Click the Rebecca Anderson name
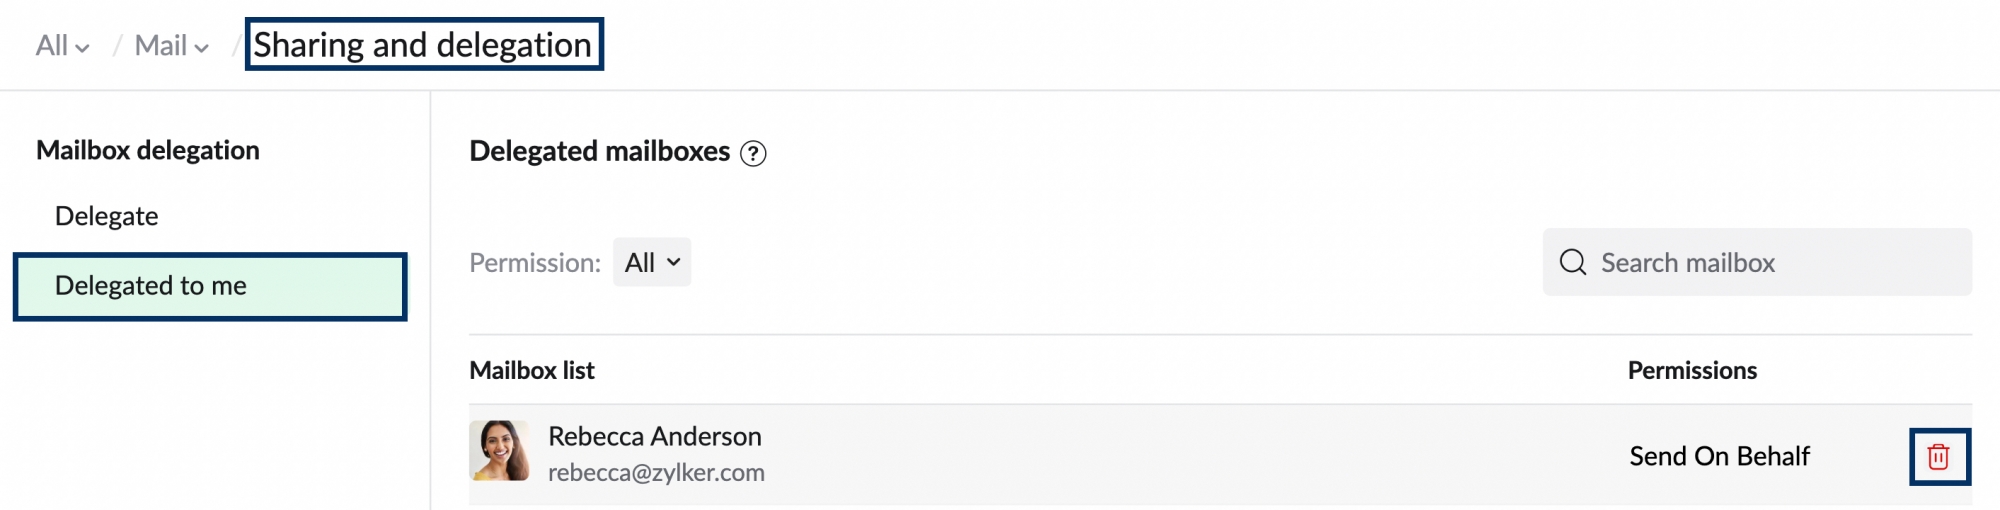Viewport: 2000px width, 510px height. pos(655,436)
